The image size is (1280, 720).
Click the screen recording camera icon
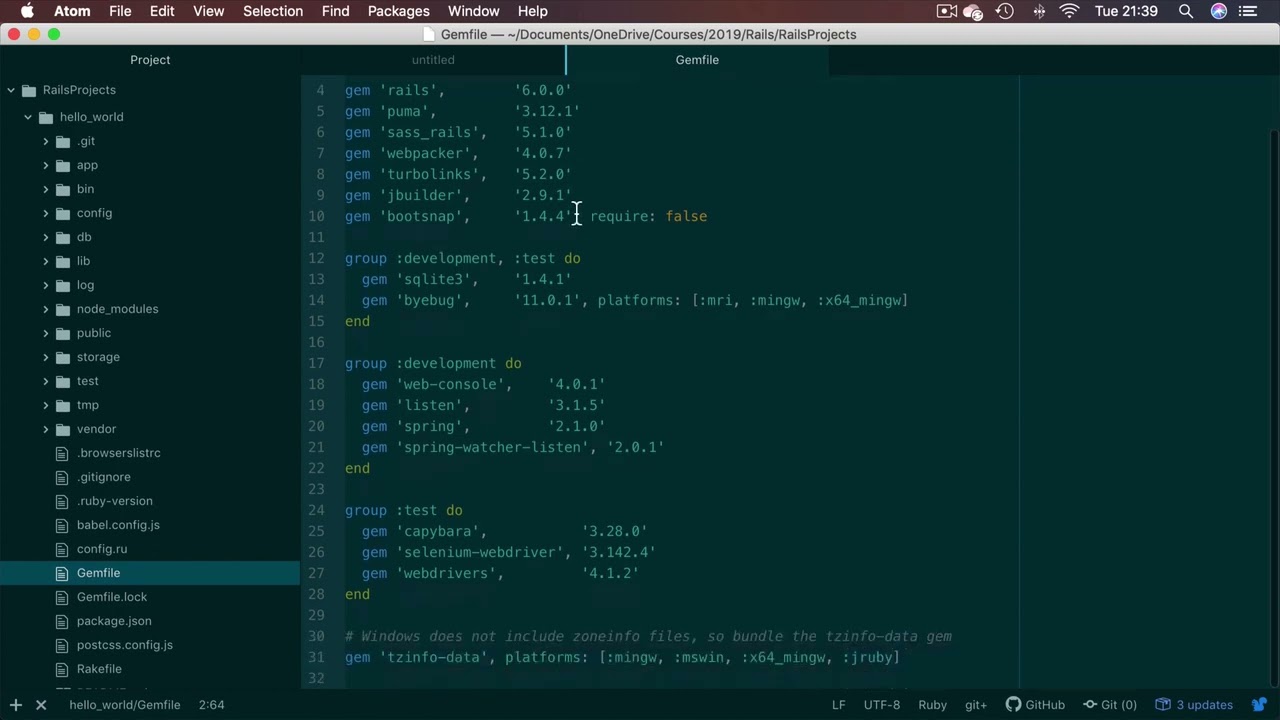coord(946,11)
